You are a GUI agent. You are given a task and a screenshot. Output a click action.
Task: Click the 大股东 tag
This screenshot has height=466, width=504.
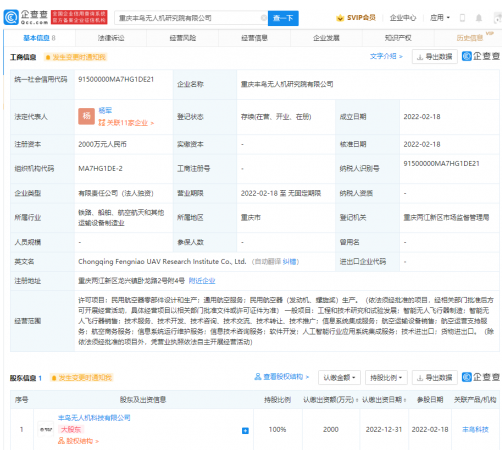[x=71, y=430]
